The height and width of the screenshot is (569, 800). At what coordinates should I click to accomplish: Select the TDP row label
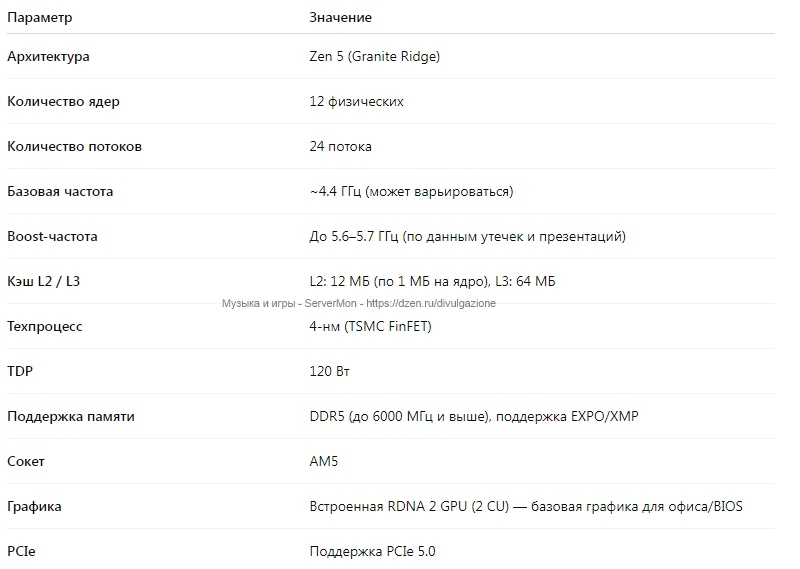tap(20, 371)
